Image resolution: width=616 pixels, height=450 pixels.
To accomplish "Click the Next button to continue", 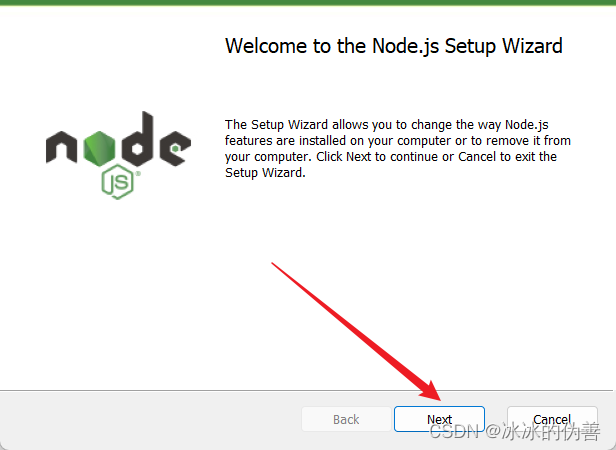I will coord(439,419).
